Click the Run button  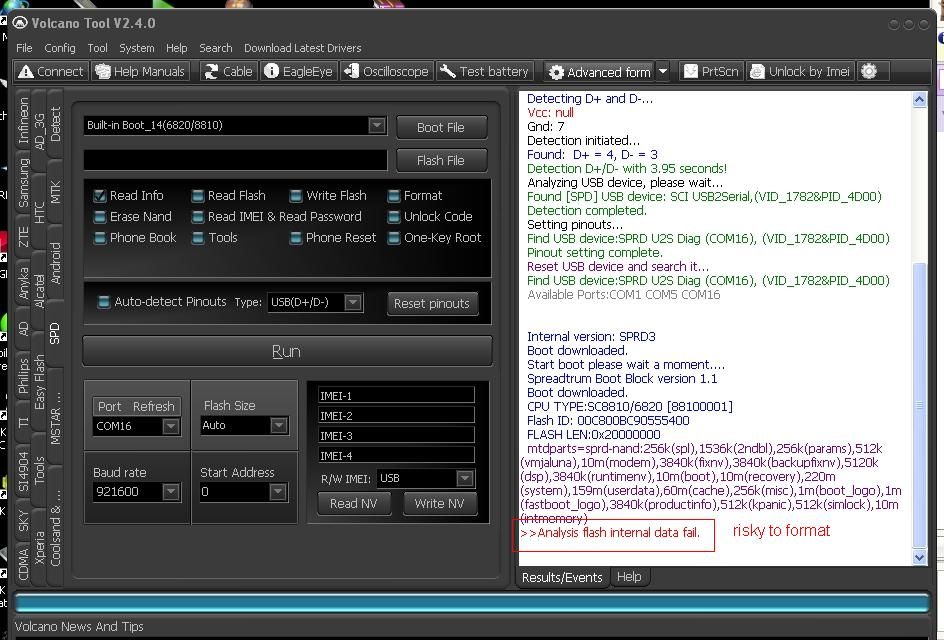pos(287,351)
